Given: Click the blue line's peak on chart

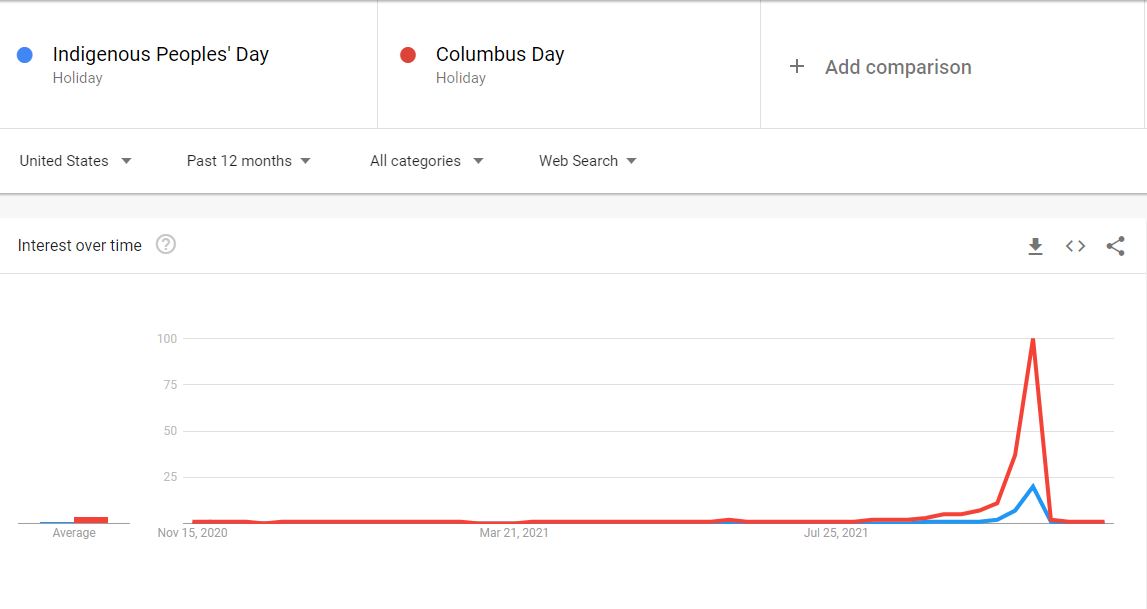Looking at the screenshot, I should point(1032,486).
